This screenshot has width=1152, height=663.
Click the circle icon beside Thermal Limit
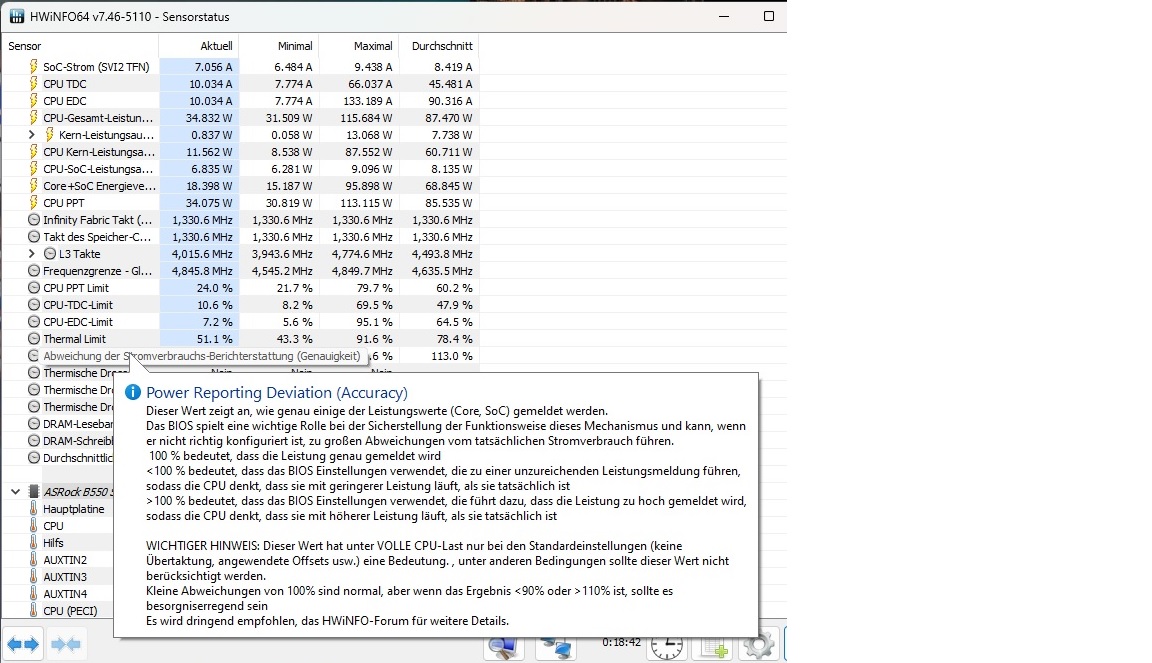[34, 338]
